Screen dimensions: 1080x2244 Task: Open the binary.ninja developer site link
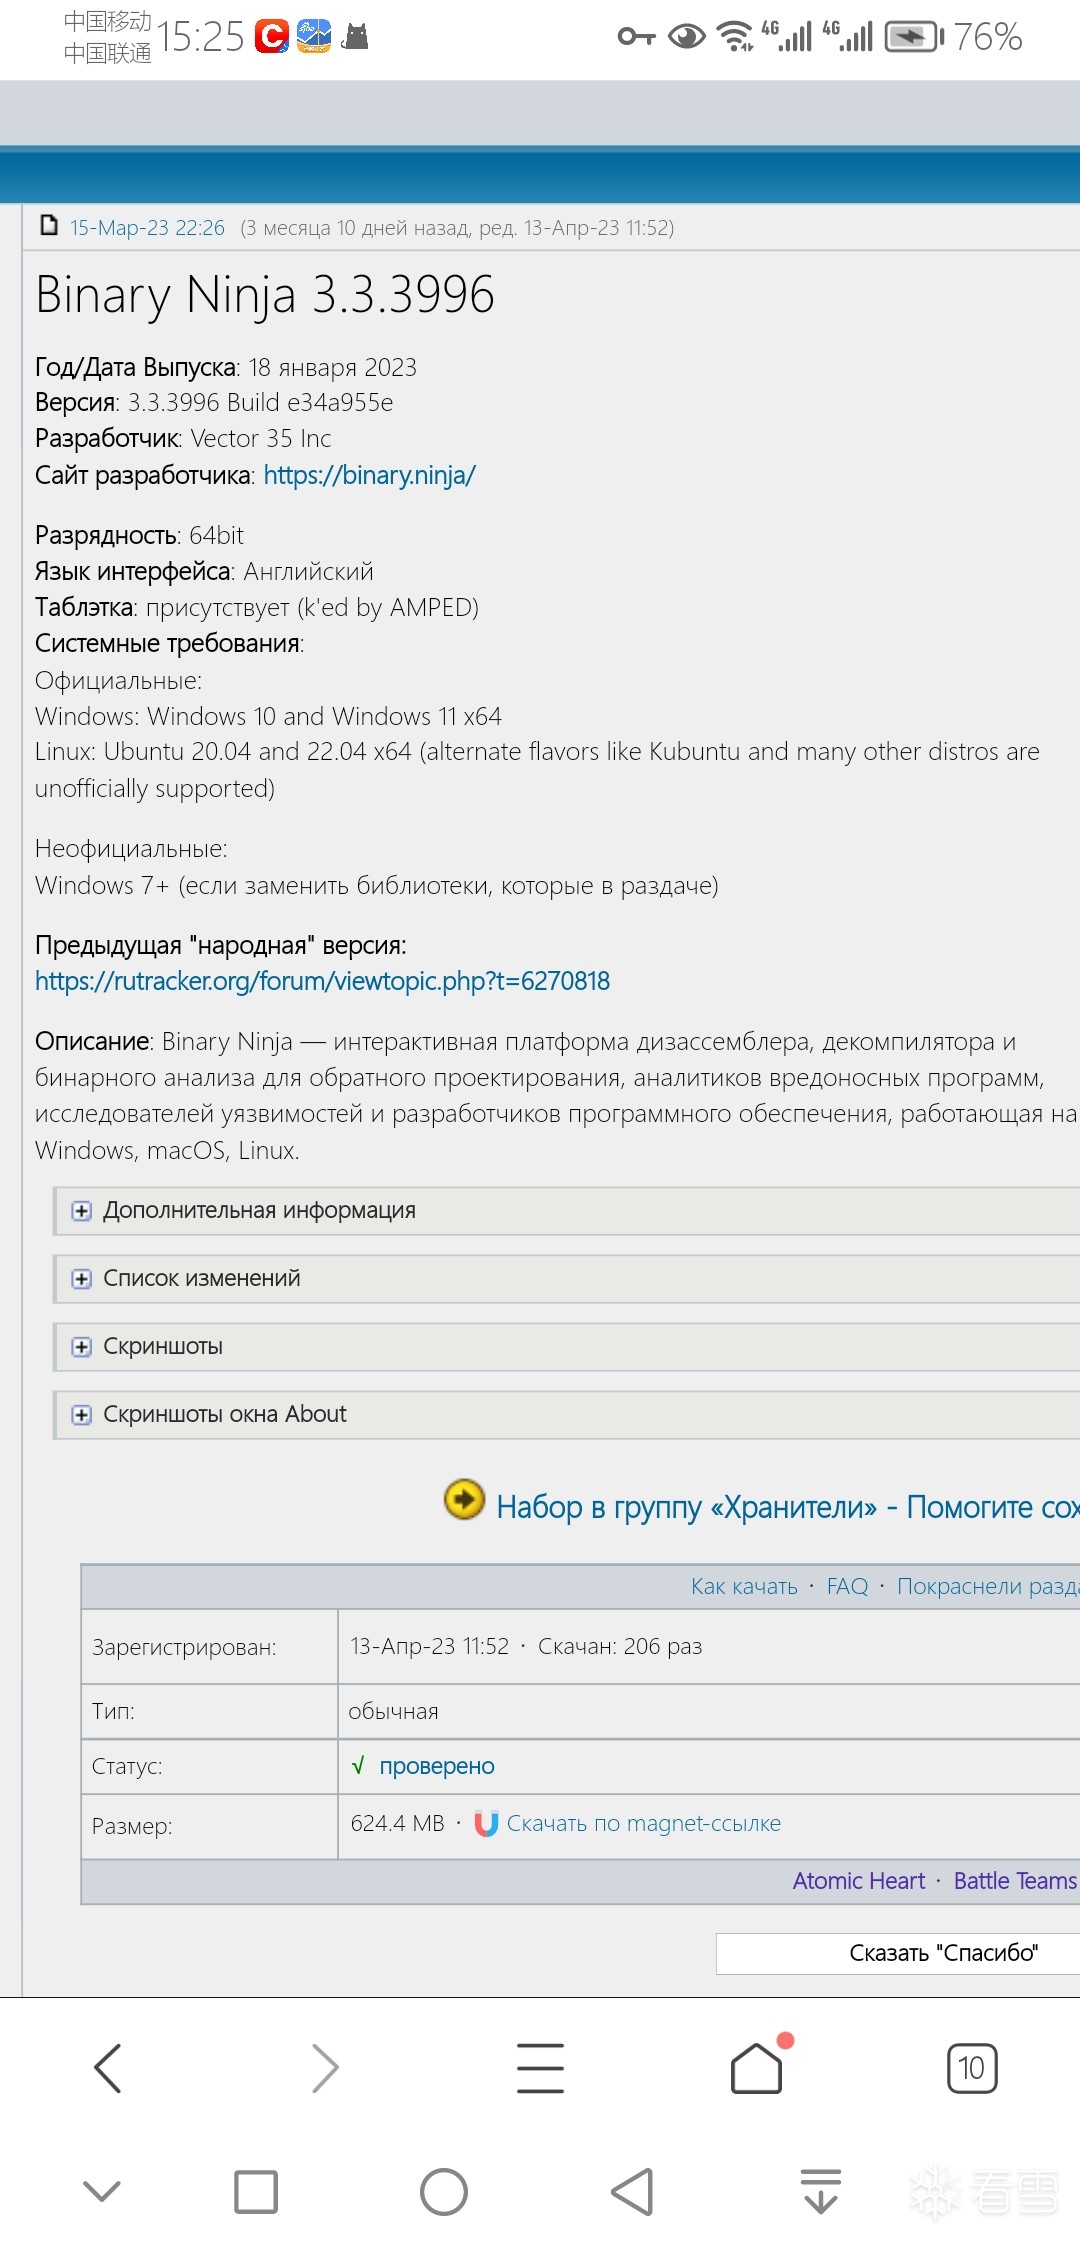pyautogui.click(x=369, y=475)
